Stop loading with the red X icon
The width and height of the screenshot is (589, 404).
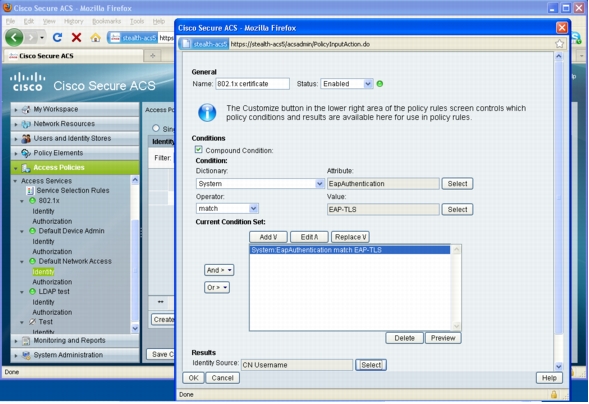point(76,37)
